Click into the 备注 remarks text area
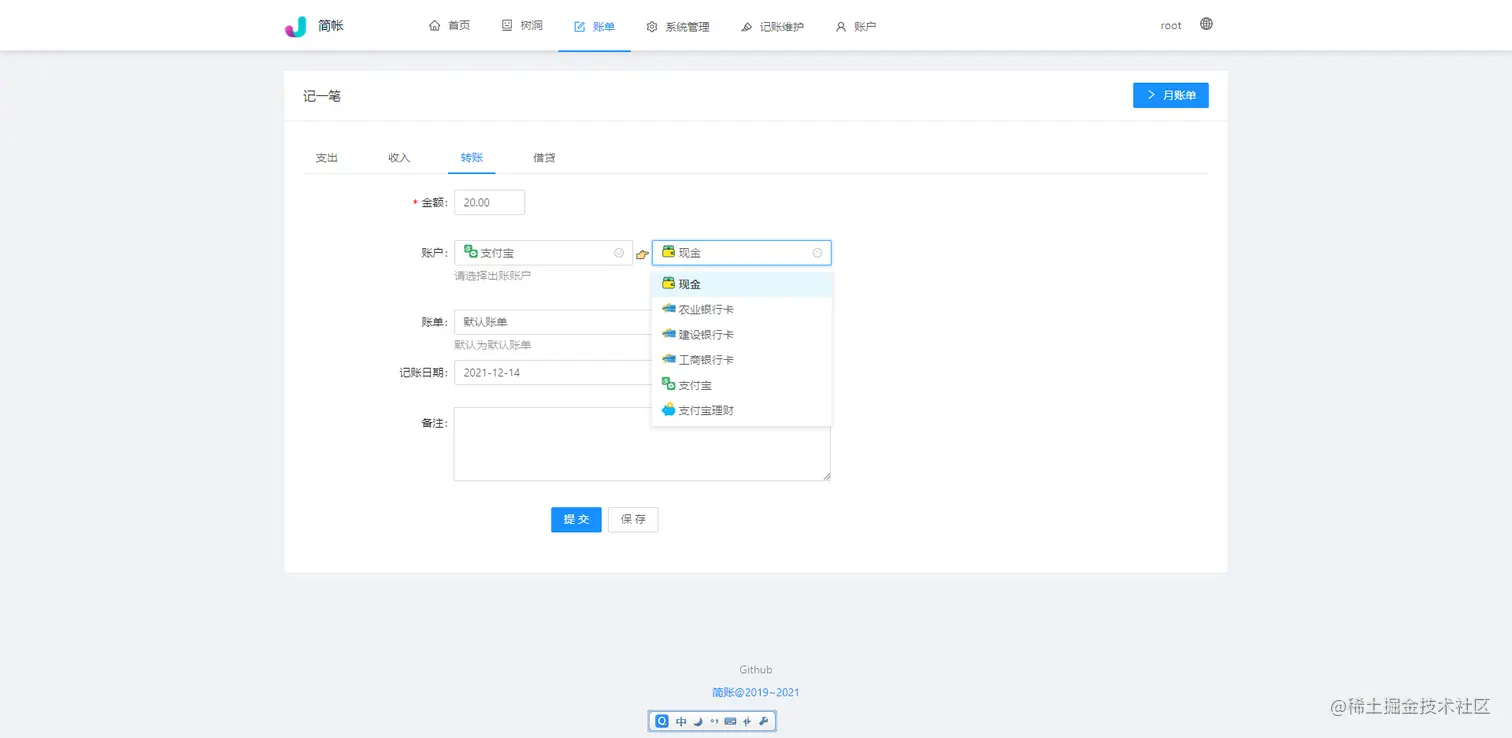The height and width of the screenshot is (738, 1512). pos(642,444)
